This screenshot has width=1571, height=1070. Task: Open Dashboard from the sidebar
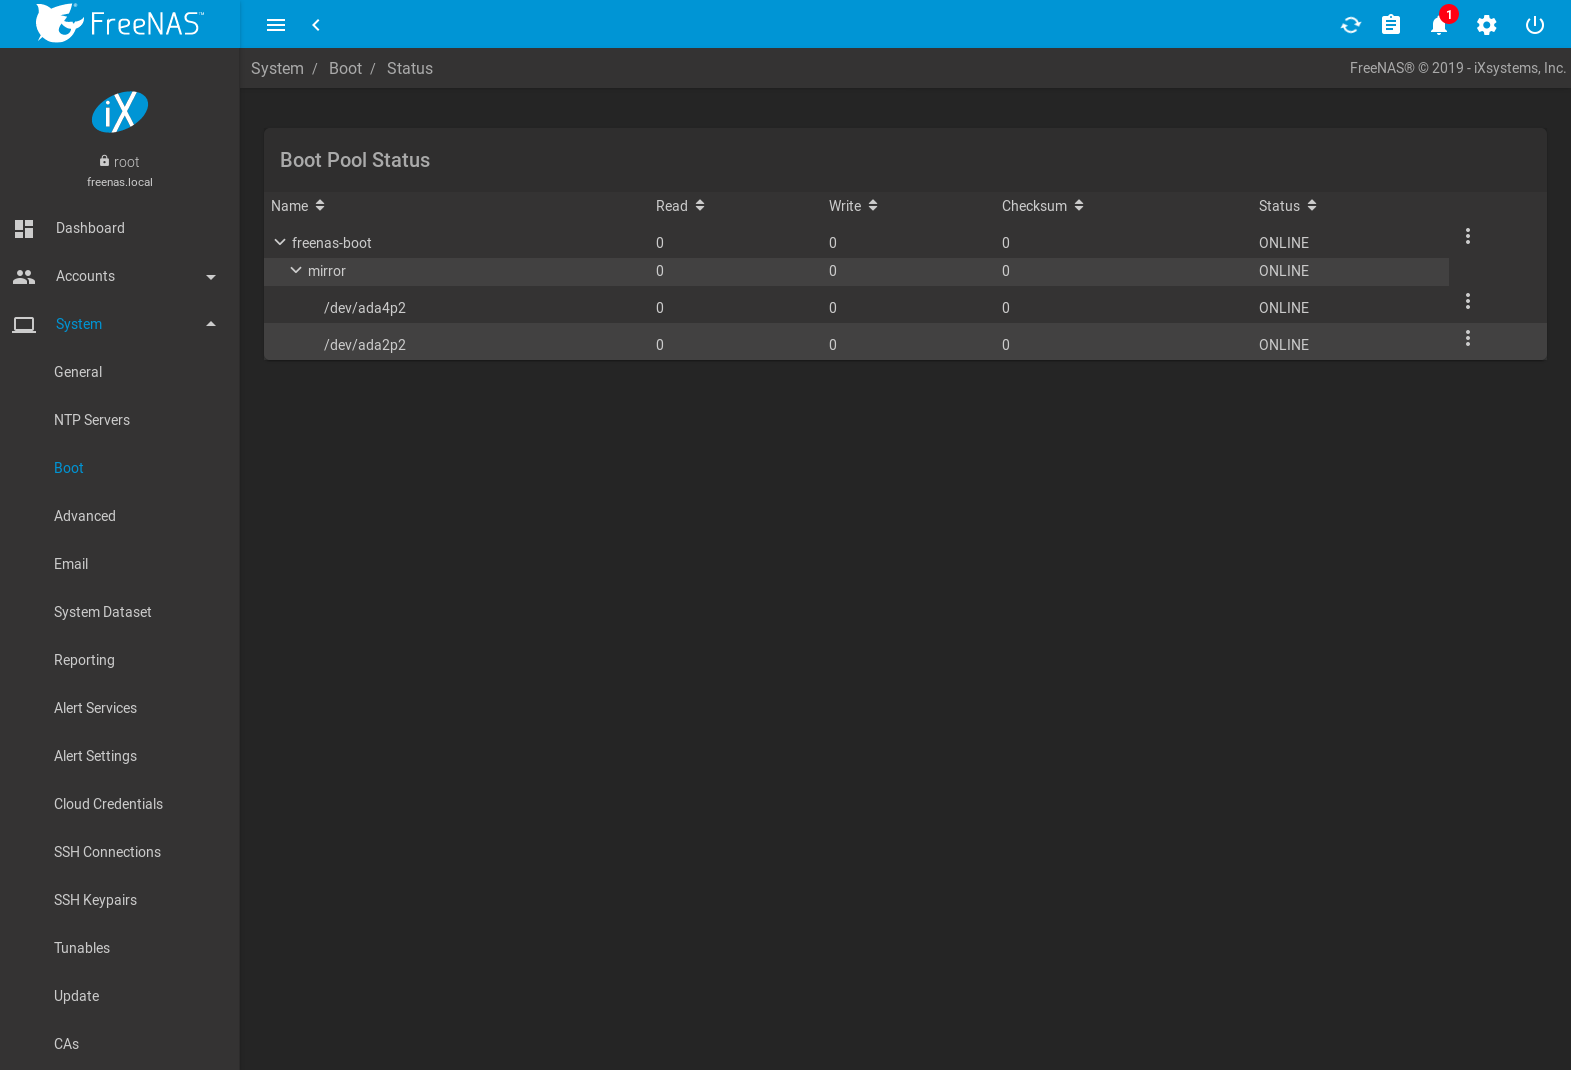click(x=90, y=228)
